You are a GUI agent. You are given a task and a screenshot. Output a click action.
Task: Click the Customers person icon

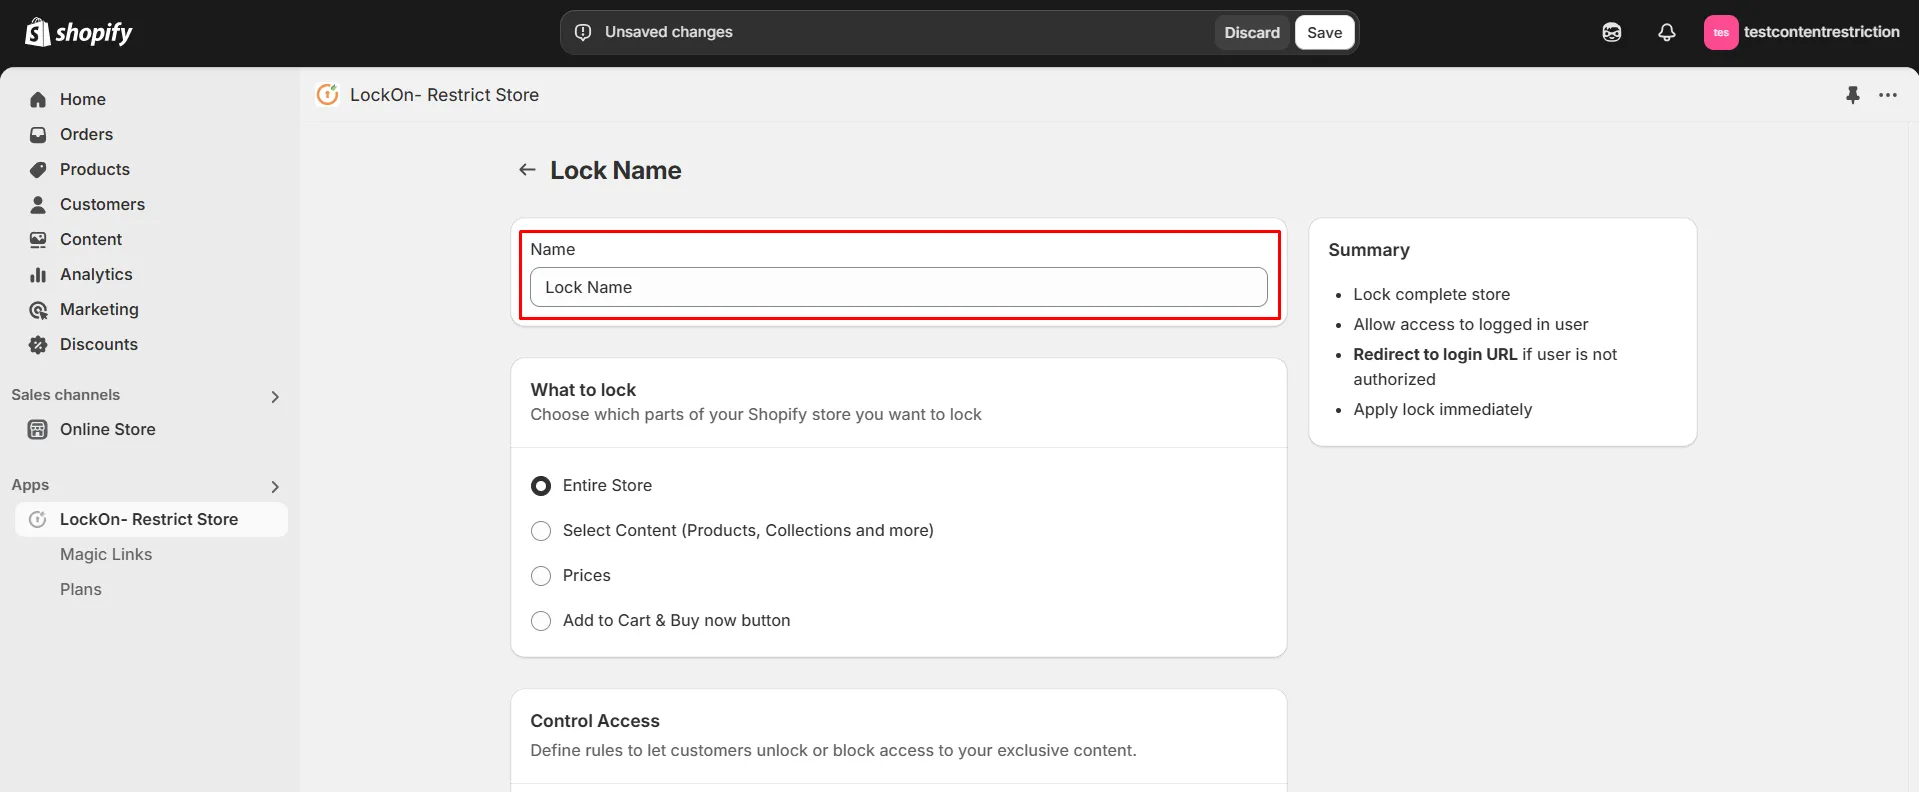38,204
